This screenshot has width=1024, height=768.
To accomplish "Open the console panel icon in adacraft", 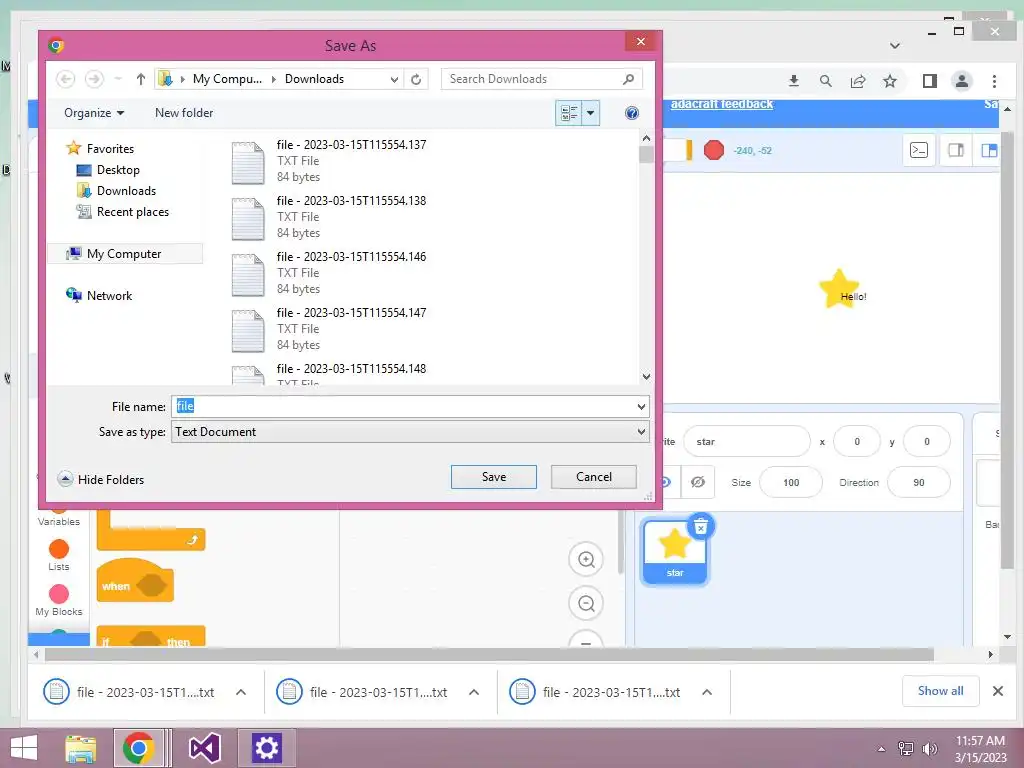I will point(919,150).
